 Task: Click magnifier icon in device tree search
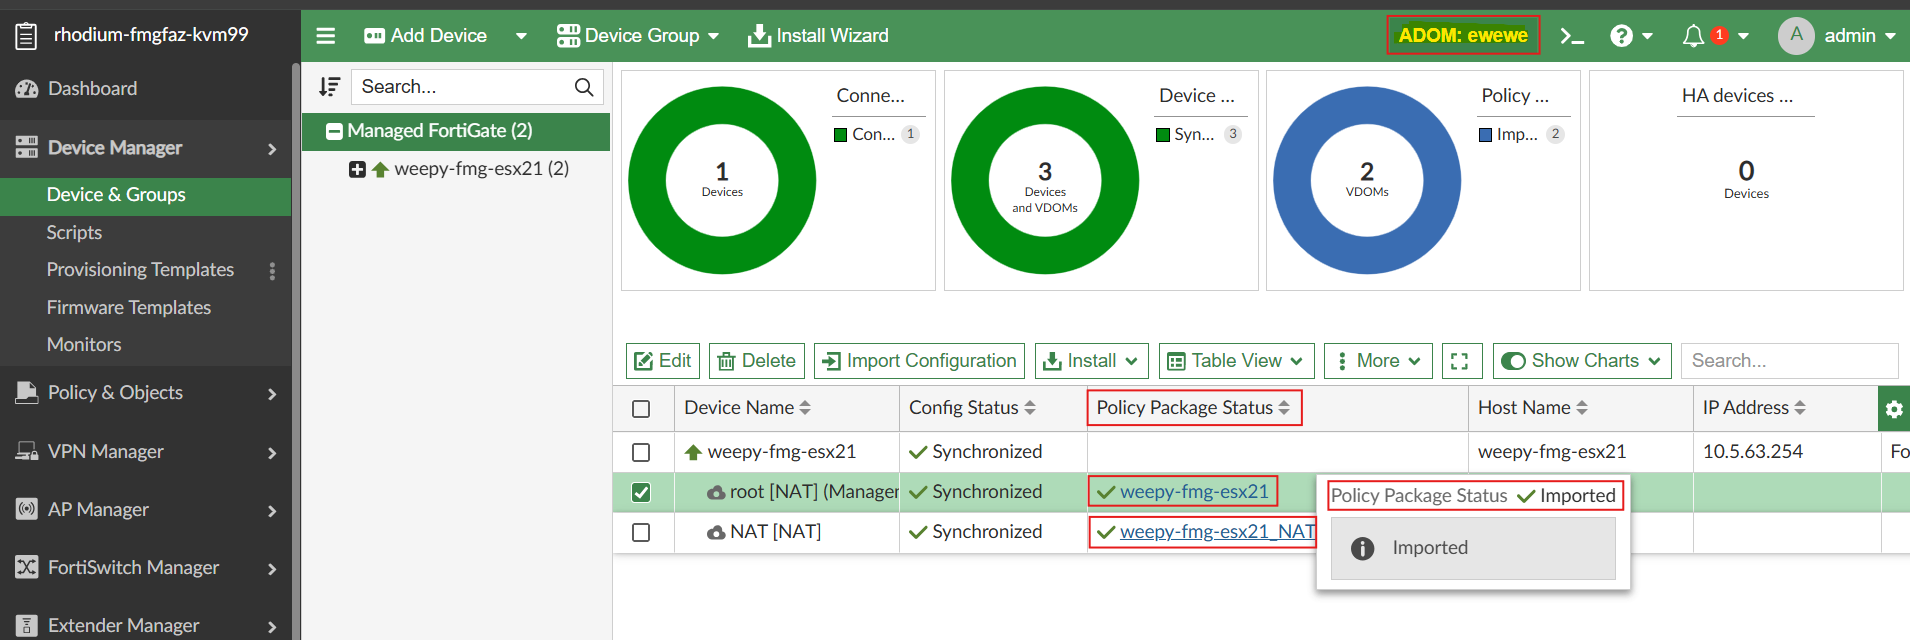pos(584,87)
